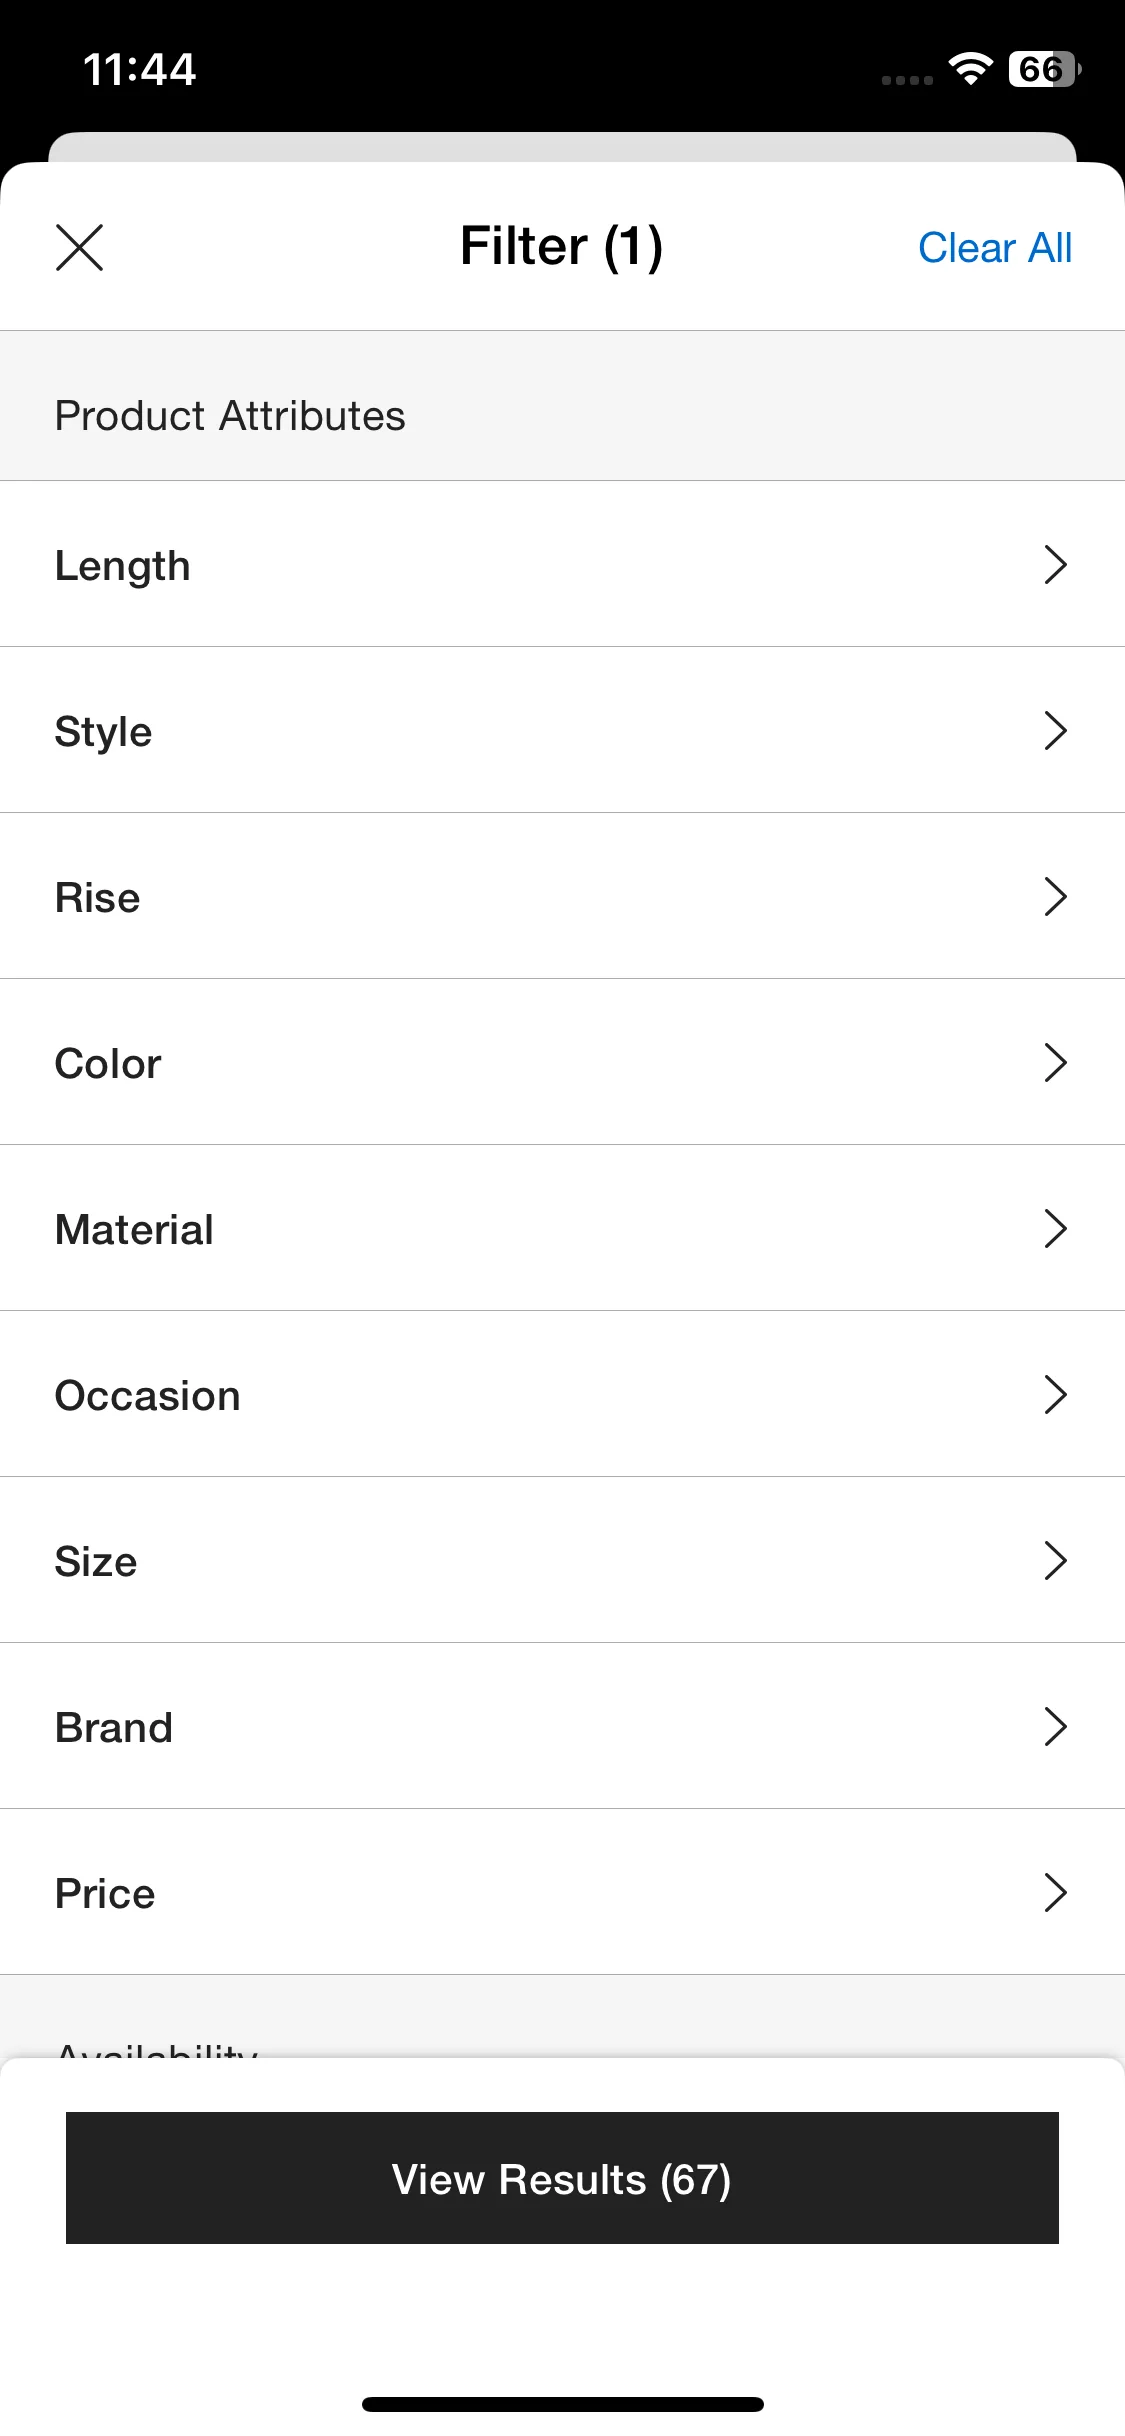The image size is (1125, 2436).
Task: Open the Size filter options
Action: [x=562, y=1561]
